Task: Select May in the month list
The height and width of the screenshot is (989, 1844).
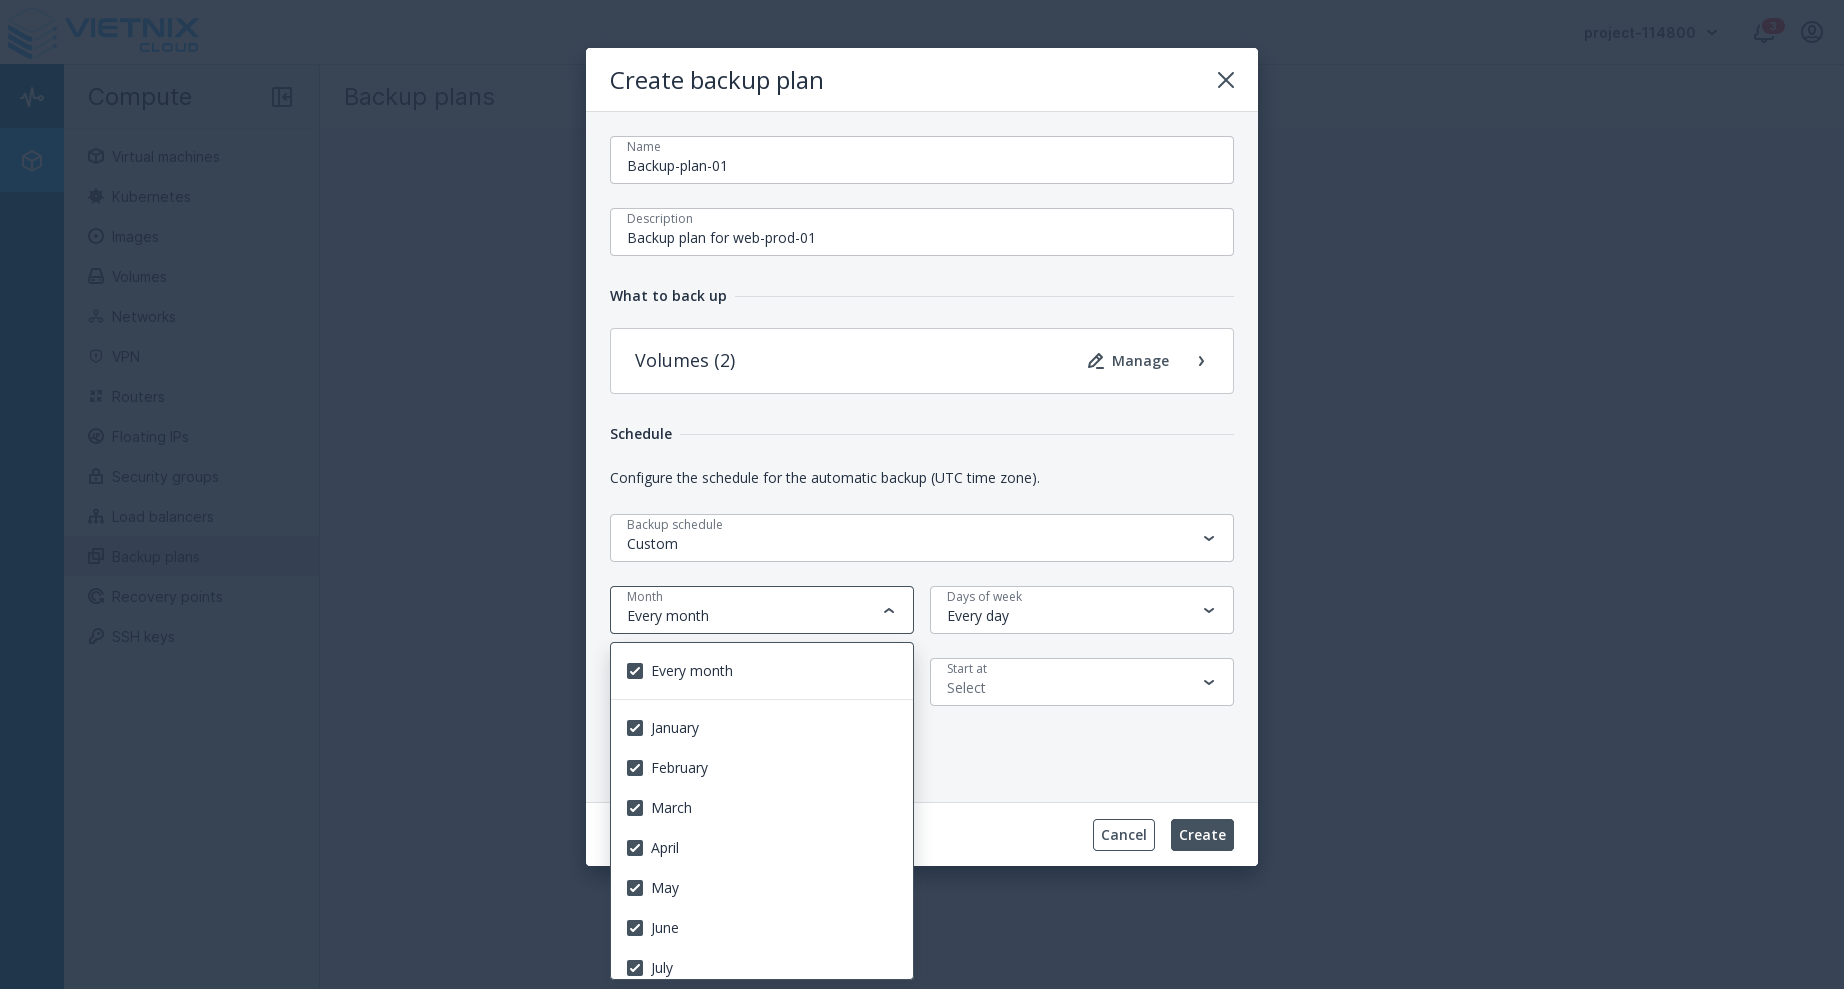Action: pyautogui.click(x=665, y=888)
